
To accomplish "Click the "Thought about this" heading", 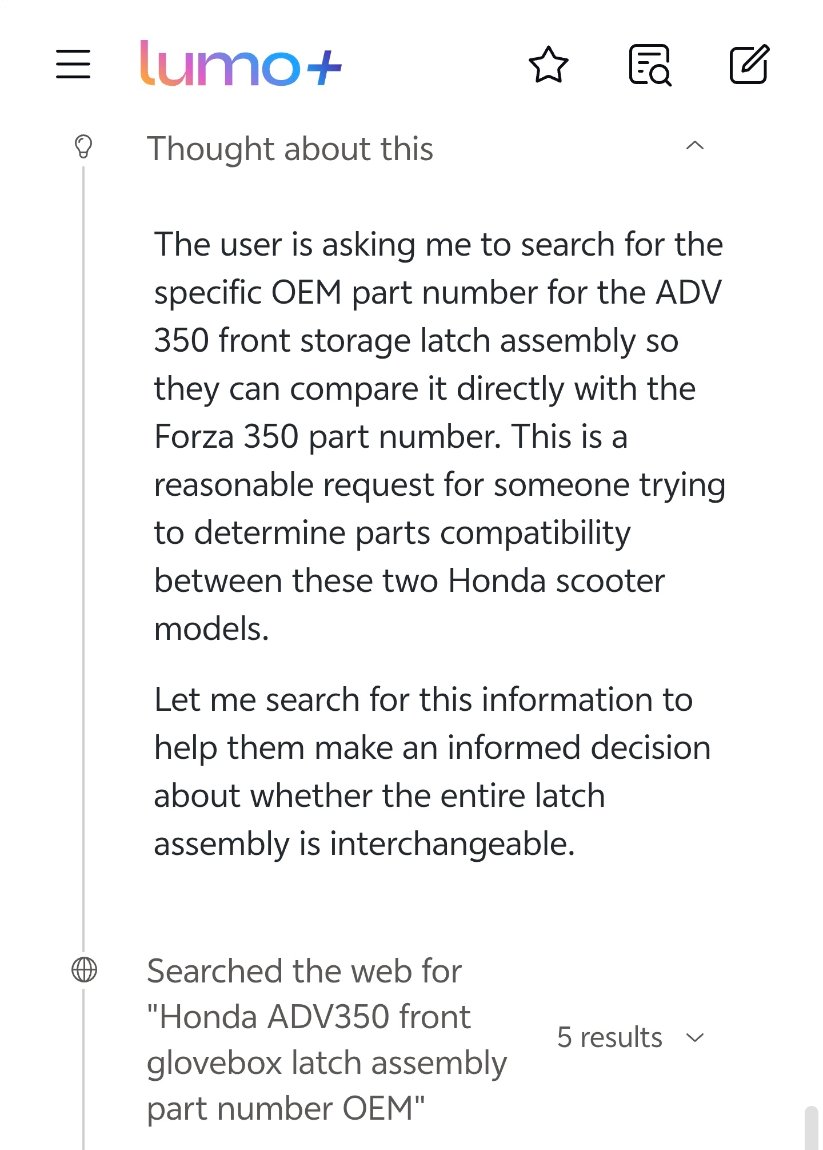I will point(290,149).
